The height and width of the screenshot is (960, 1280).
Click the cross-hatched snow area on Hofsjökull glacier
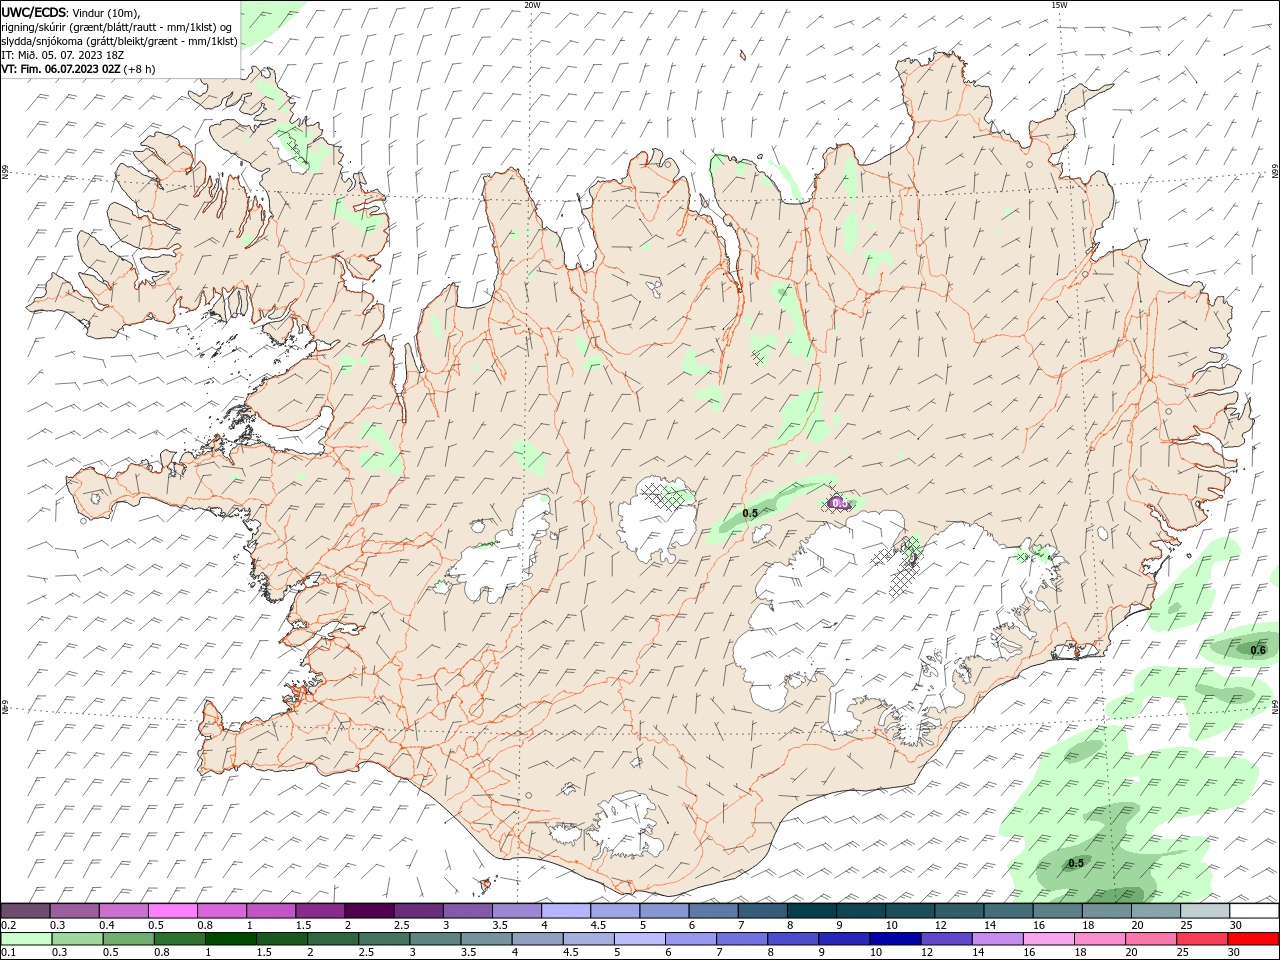click(666, 494)
